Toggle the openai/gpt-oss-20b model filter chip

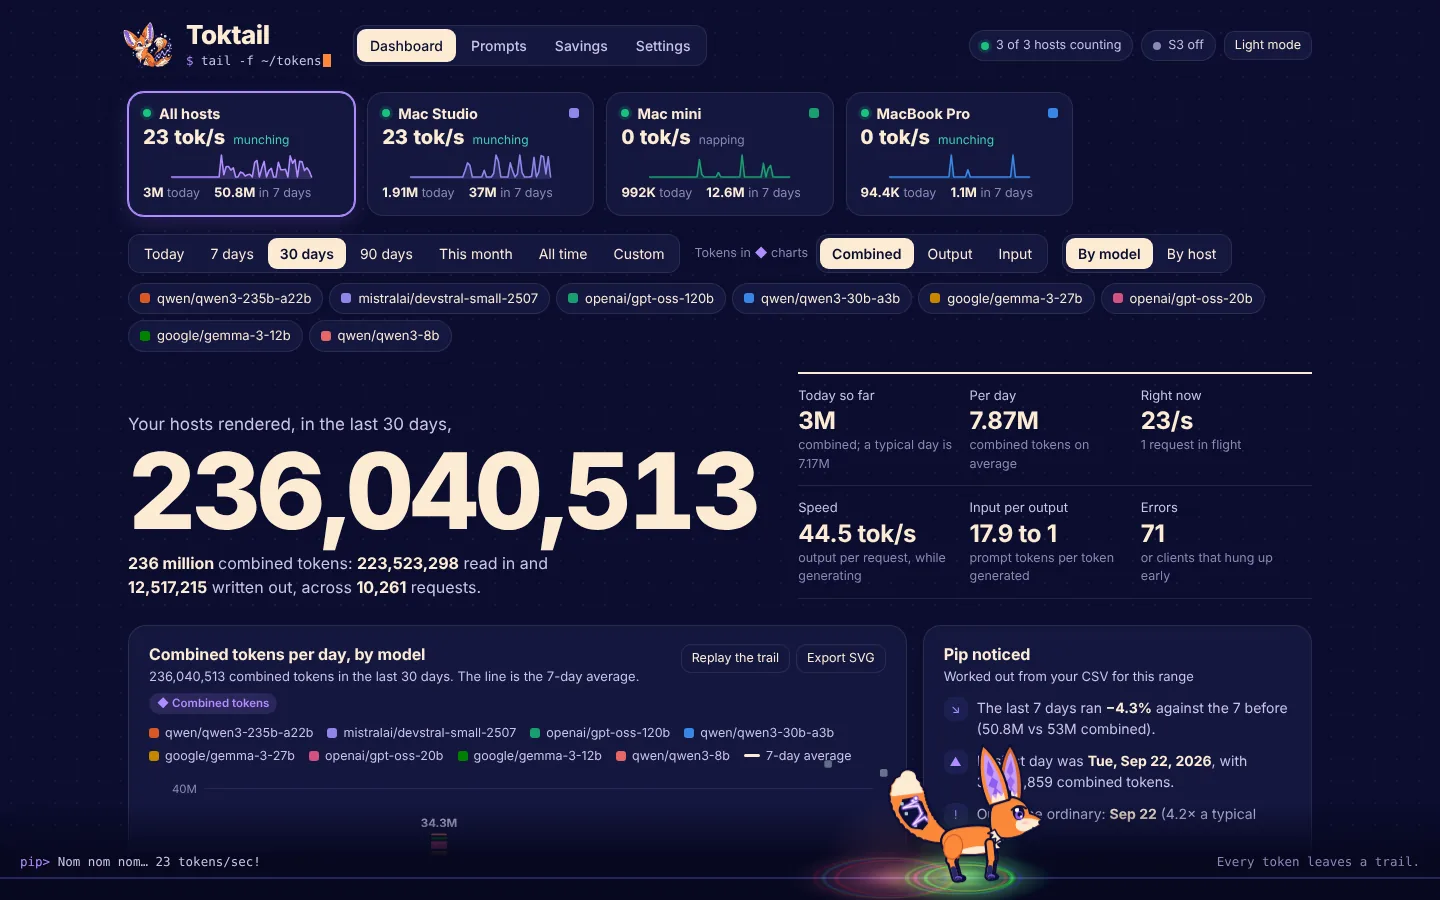pyautogui.click(x=1183, y=298)
